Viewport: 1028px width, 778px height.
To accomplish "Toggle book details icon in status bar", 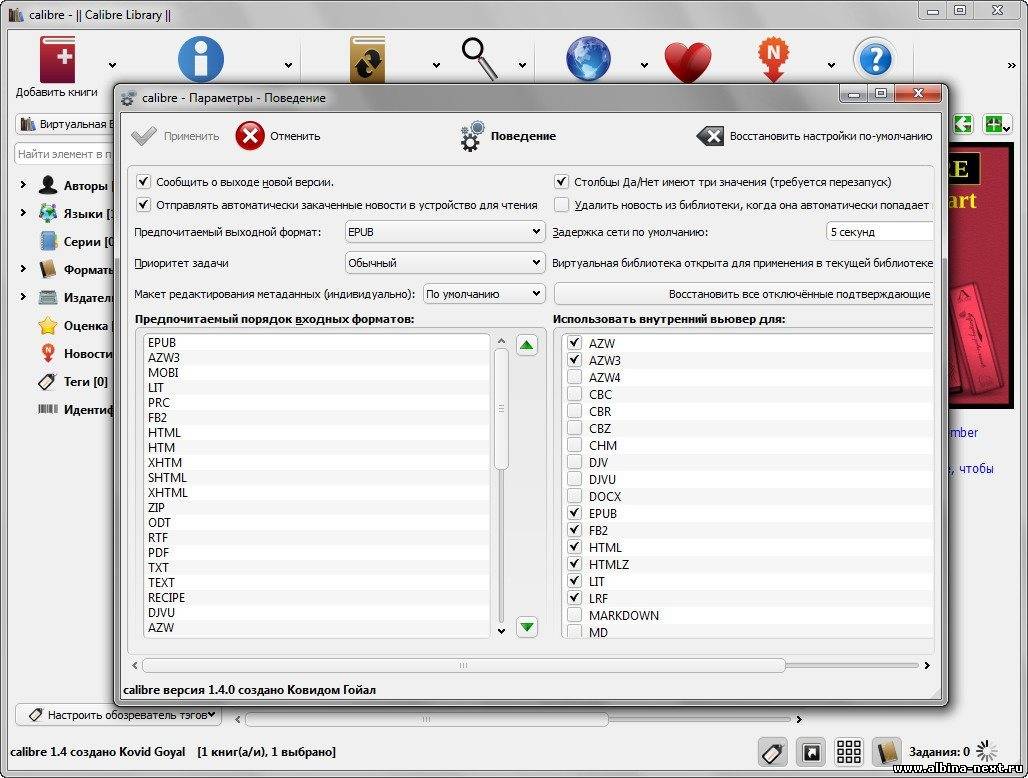I will pyautogui.click(x=886, y=752).
